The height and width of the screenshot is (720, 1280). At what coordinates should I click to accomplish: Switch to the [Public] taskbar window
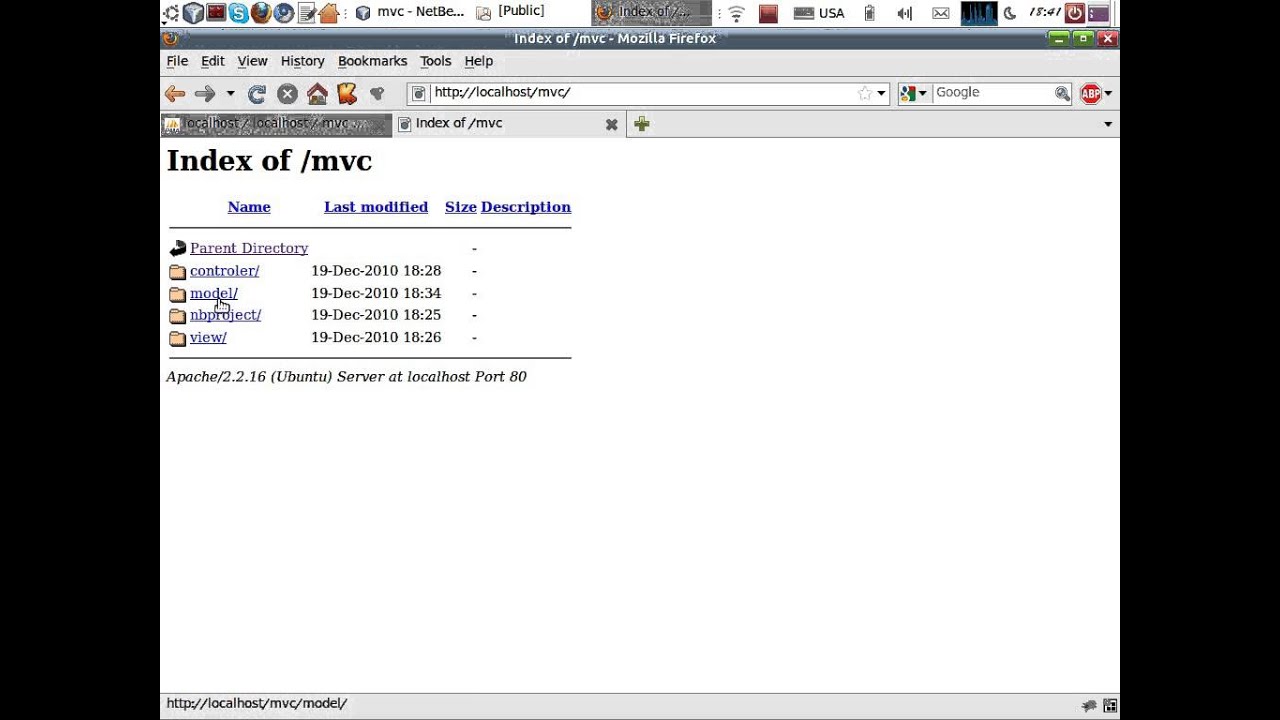click(510, 12)
